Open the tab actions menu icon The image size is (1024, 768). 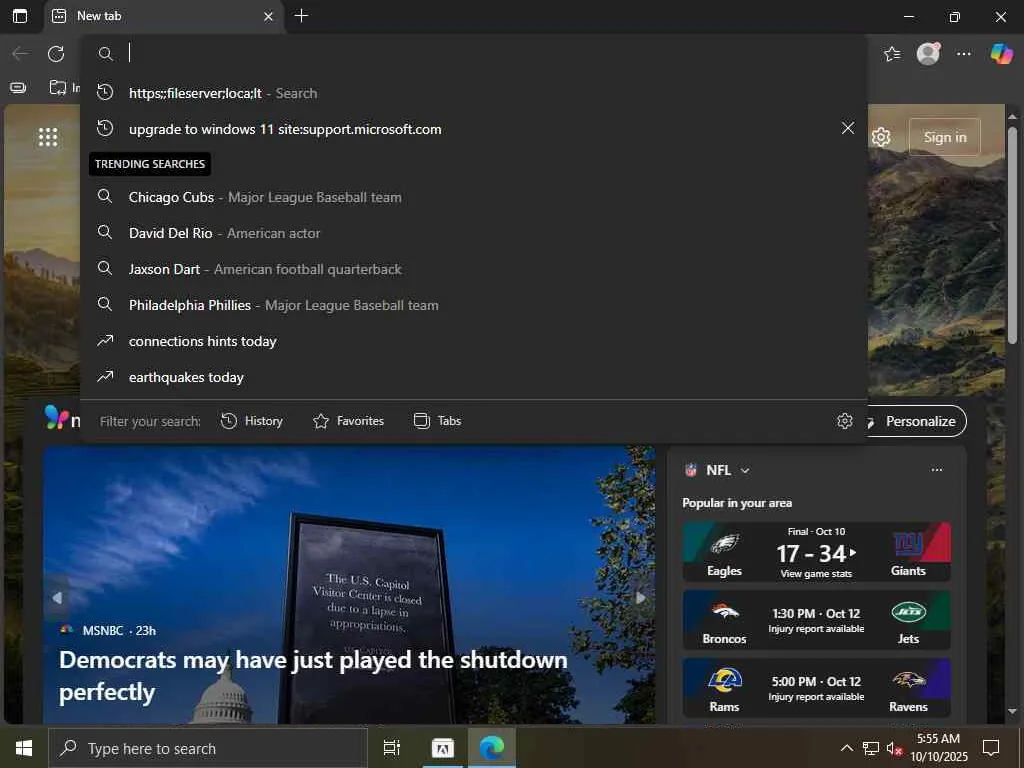pos(20,16)
